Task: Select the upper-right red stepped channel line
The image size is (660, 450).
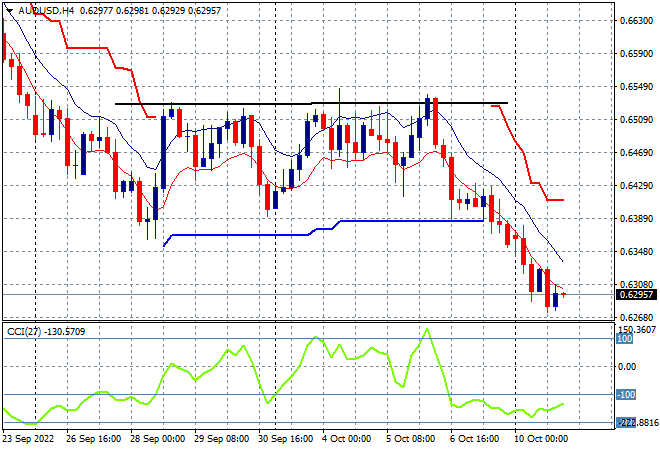Action: tap(528, 153)
